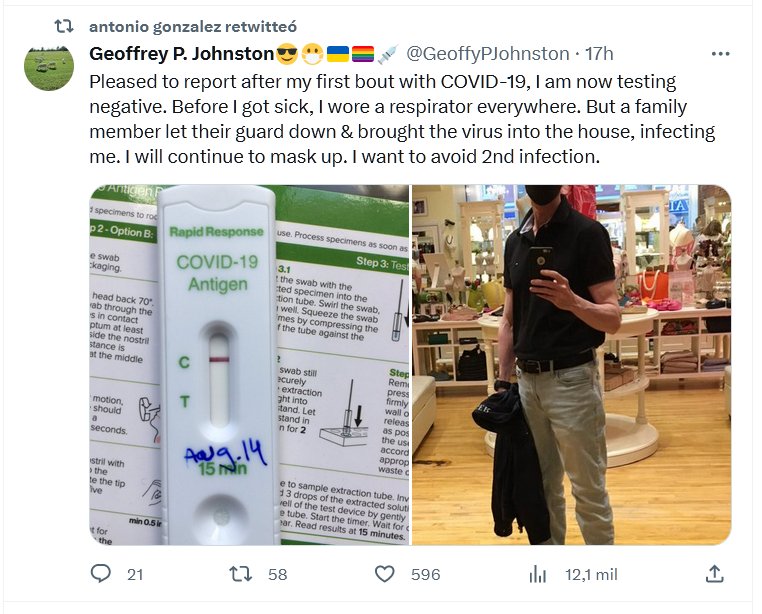Enlarge the mirror selfie store photo
Image resolution: width=762 pixels, height=614 pixels.
(572, 365)
